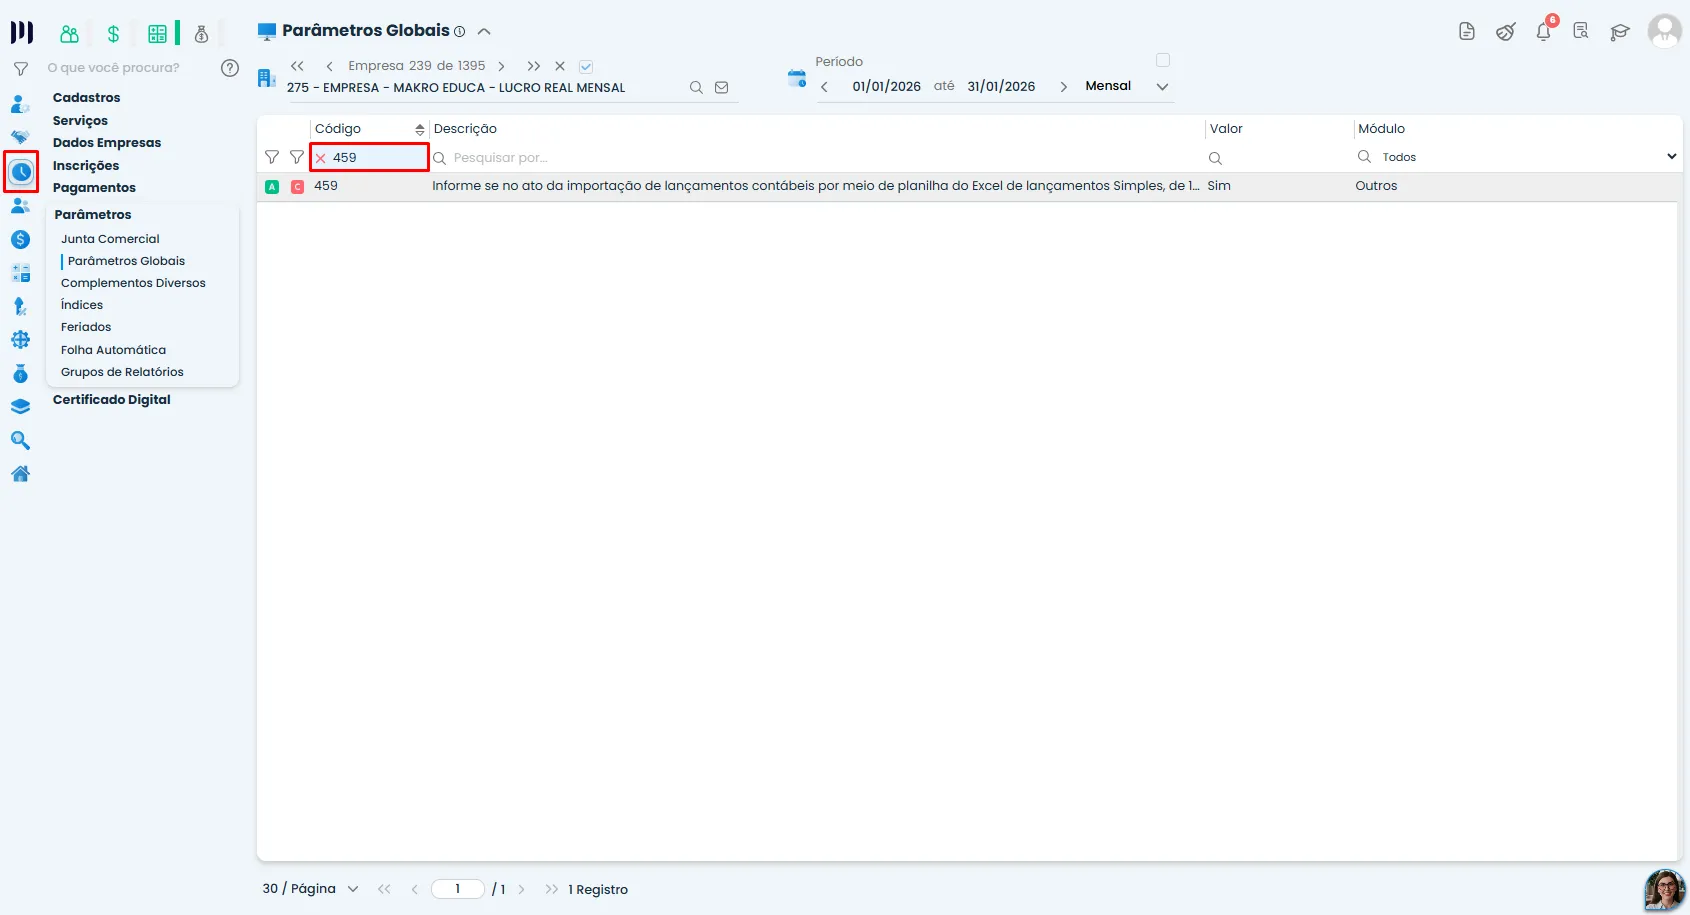
Task: Click the envelope icon beside company name
Action: [x=721, y=88]
